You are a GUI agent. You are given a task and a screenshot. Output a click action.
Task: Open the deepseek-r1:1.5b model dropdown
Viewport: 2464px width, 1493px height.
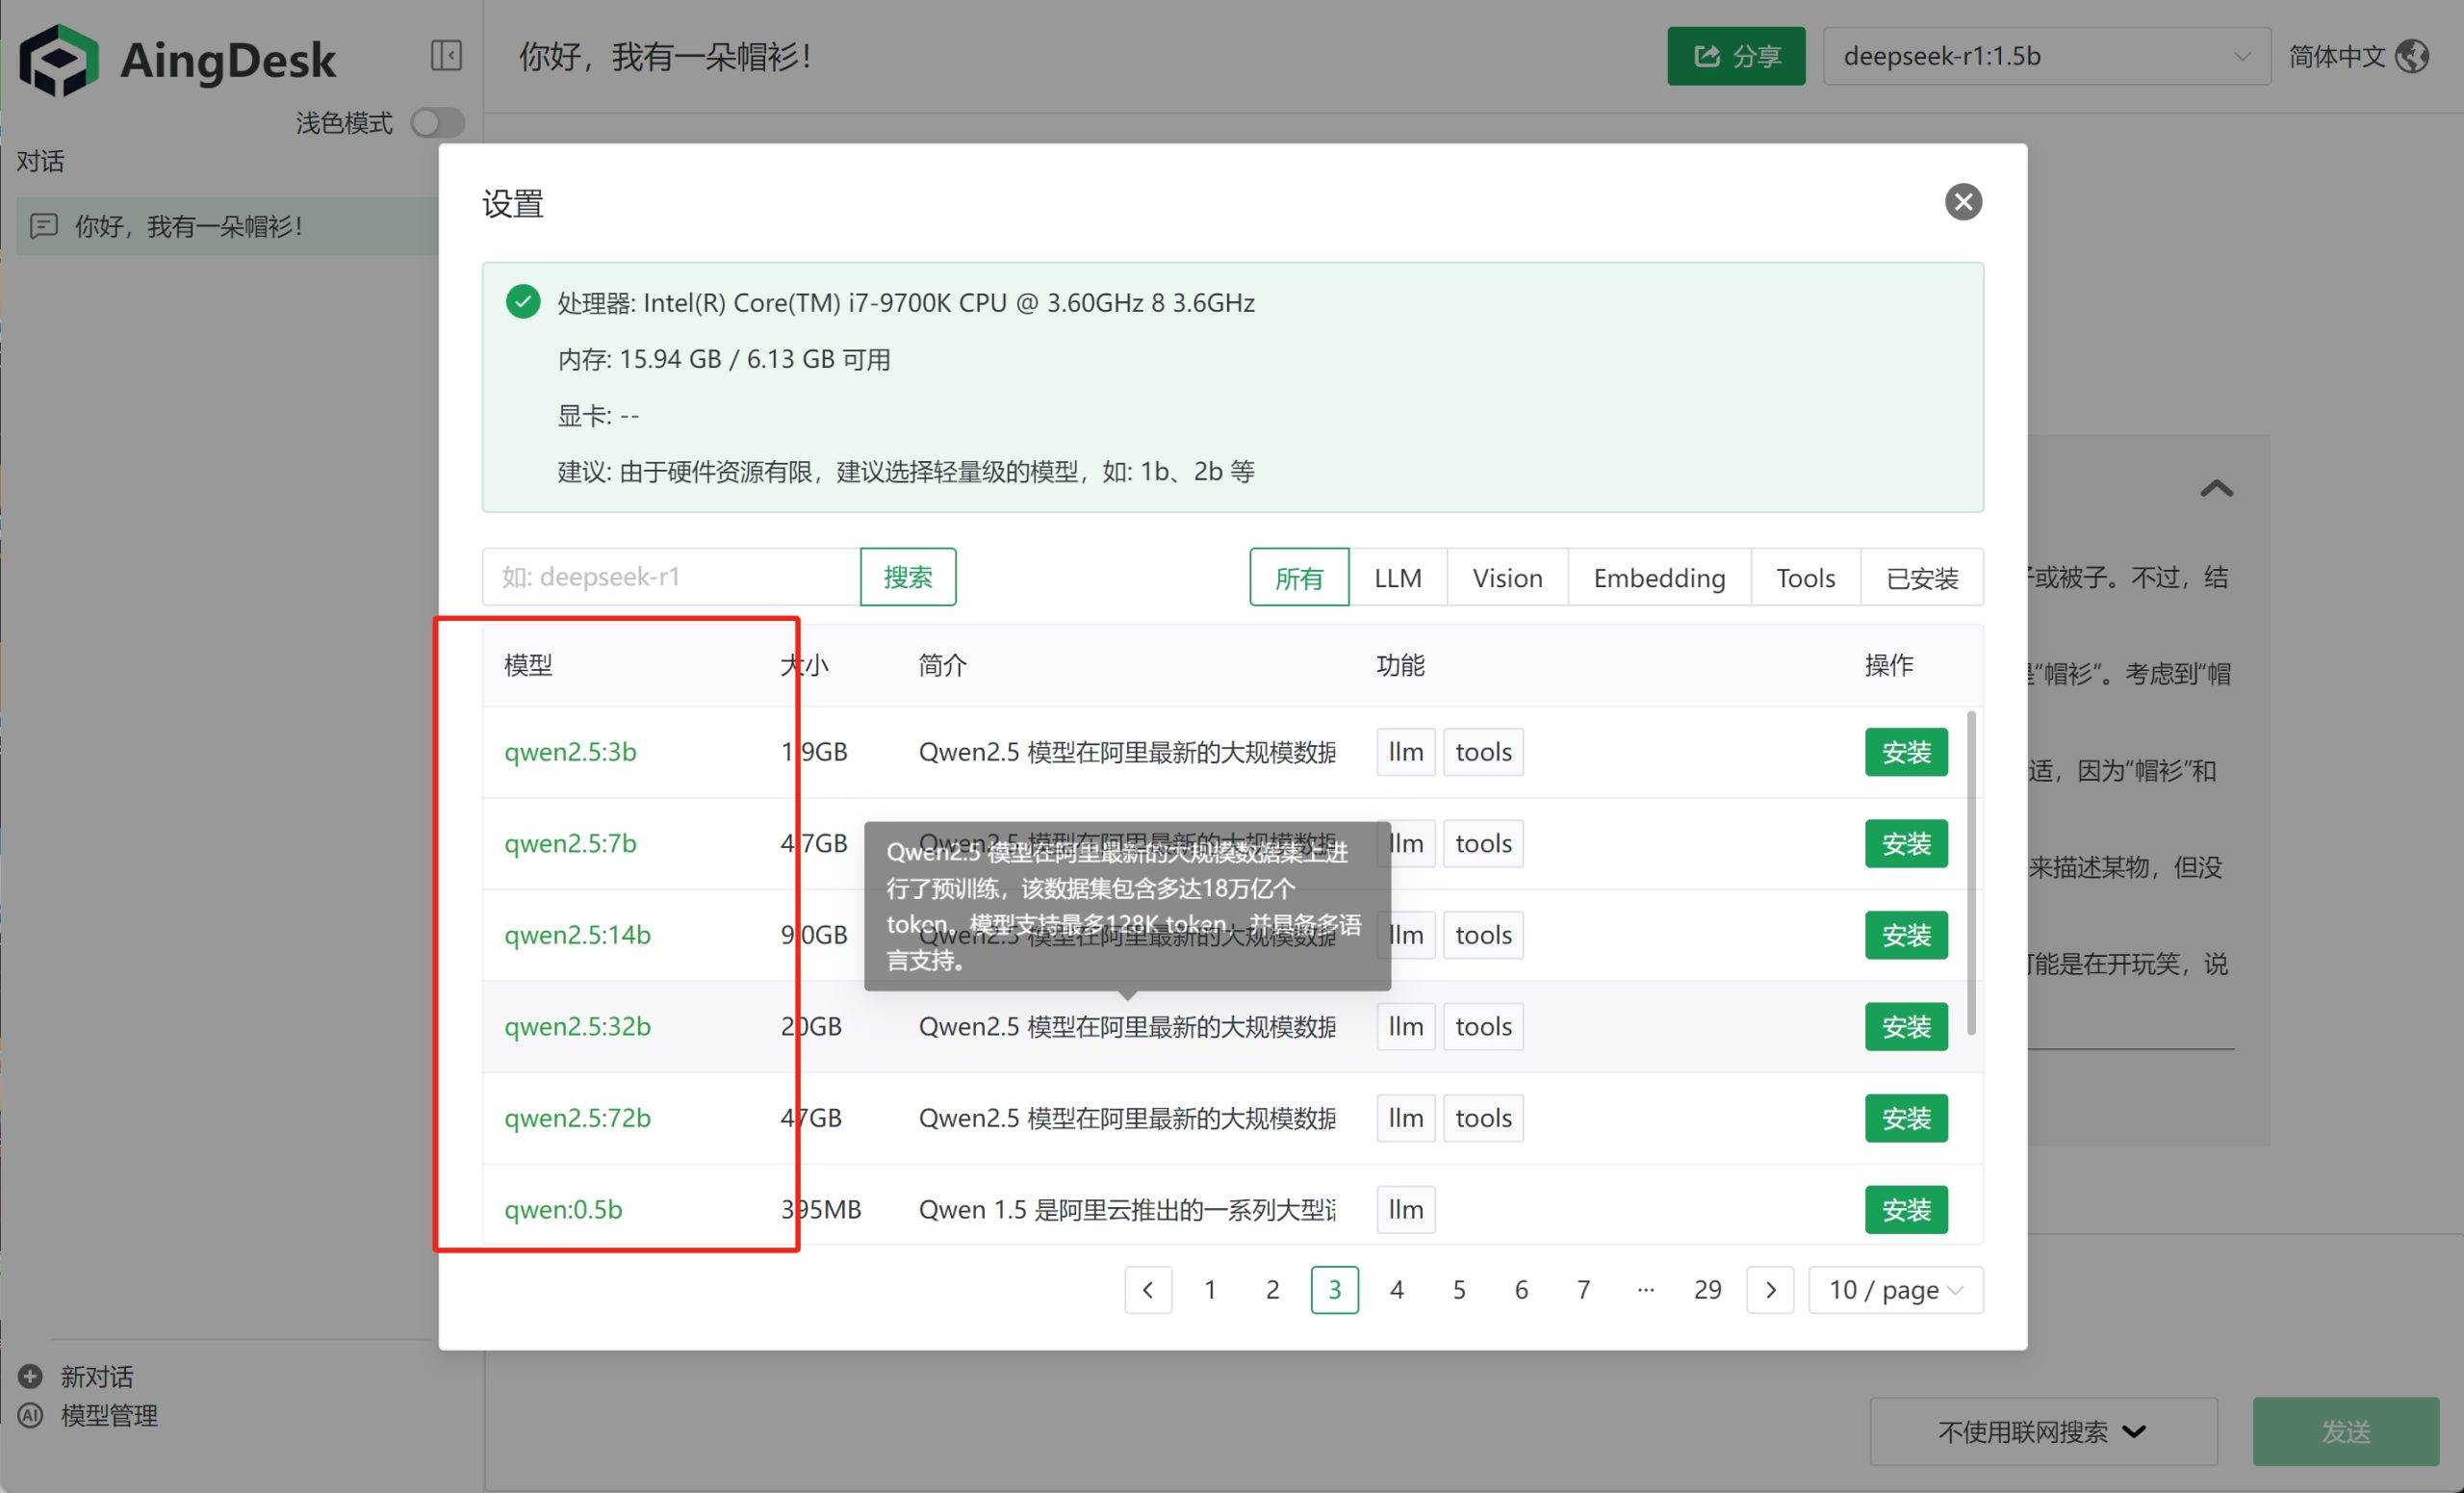pyautogui.click(x=2045, y=56)
